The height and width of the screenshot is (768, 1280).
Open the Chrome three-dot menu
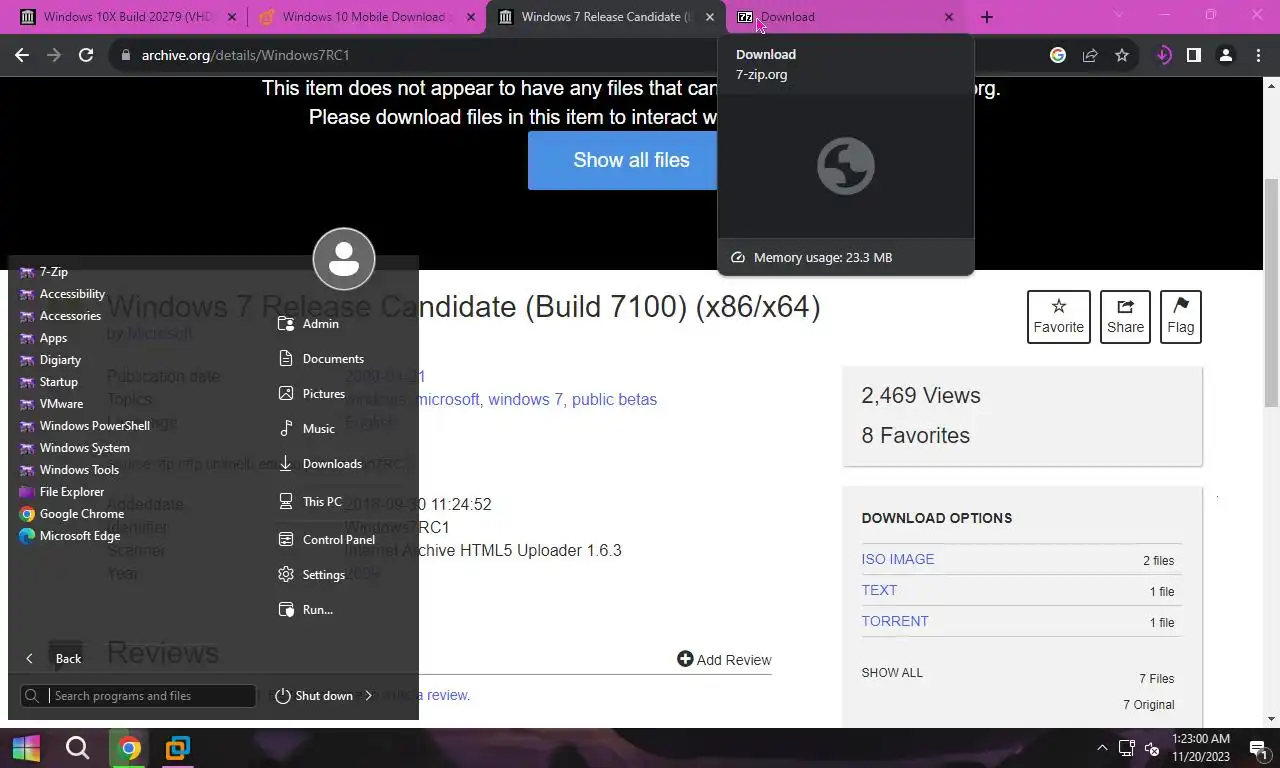(1258, 56)
